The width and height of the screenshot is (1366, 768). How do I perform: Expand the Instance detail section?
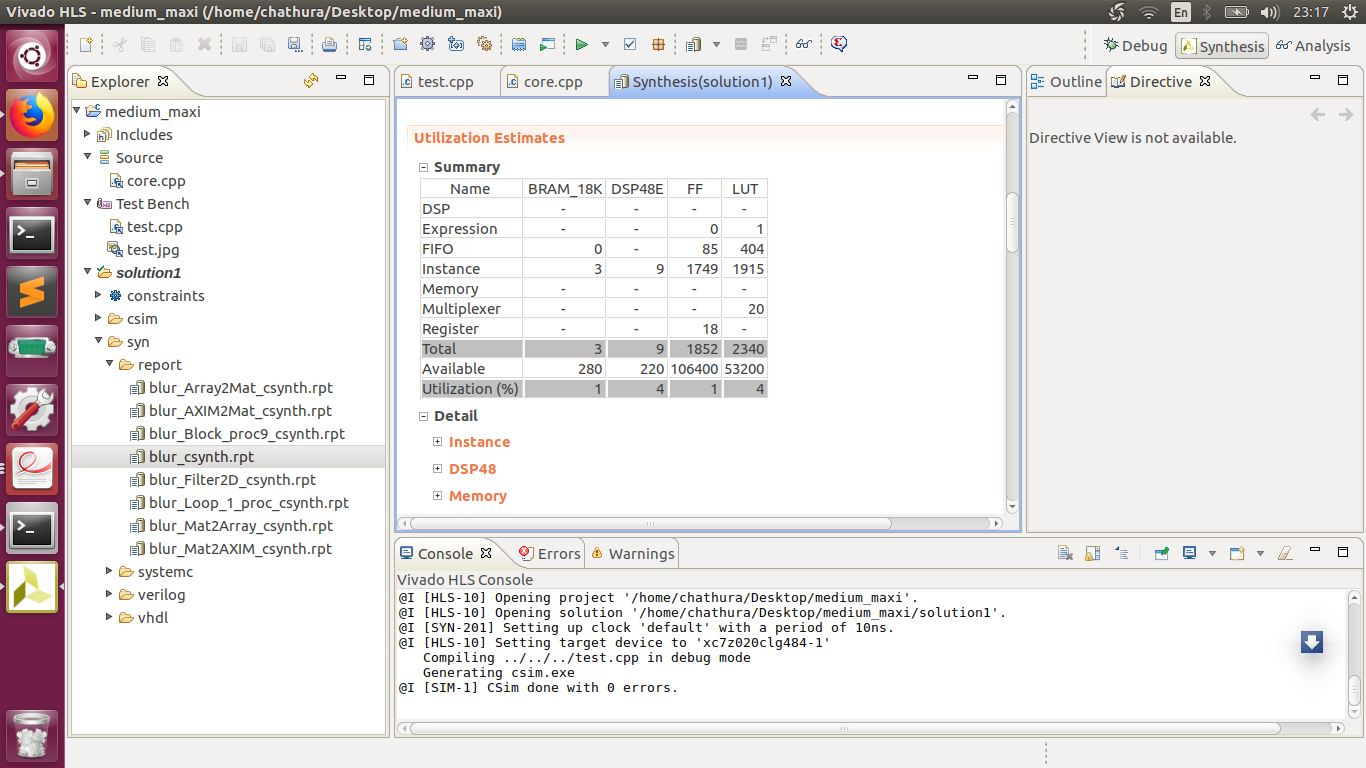(x=438, y=442)
